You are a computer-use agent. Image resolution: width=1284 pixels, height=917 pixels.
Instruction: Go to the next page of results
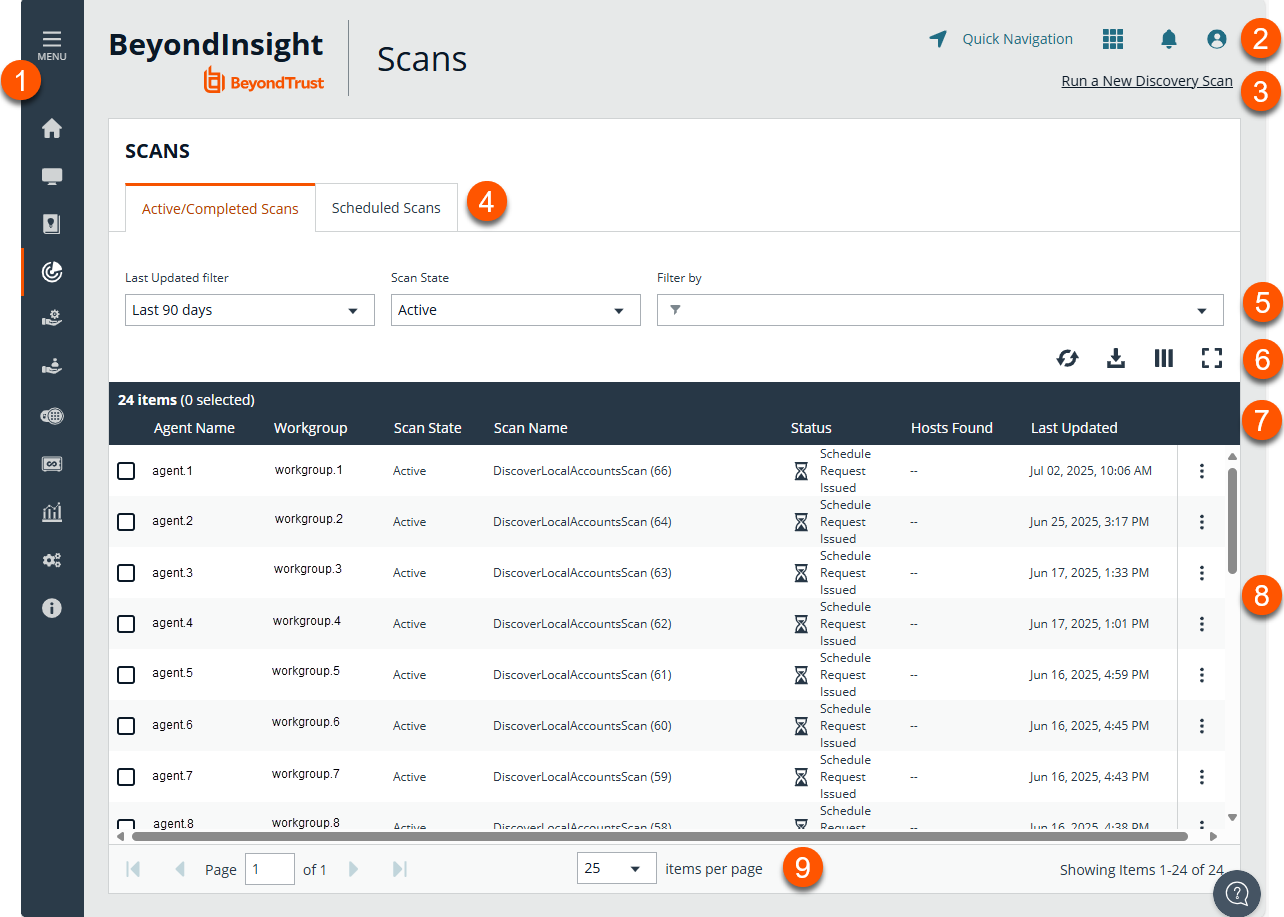click(x=353, y=869)
